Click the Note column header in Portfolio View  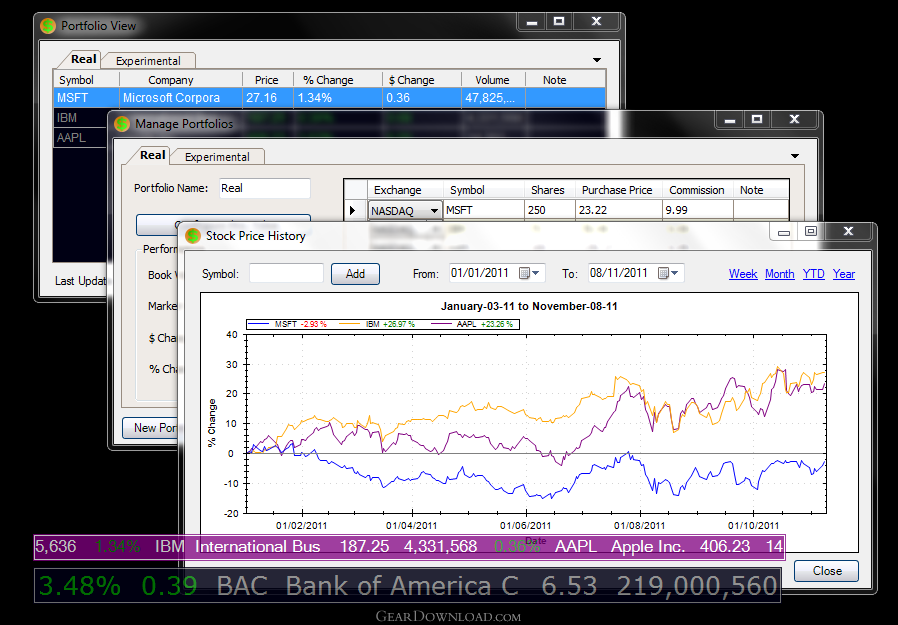tap(565, 80)
